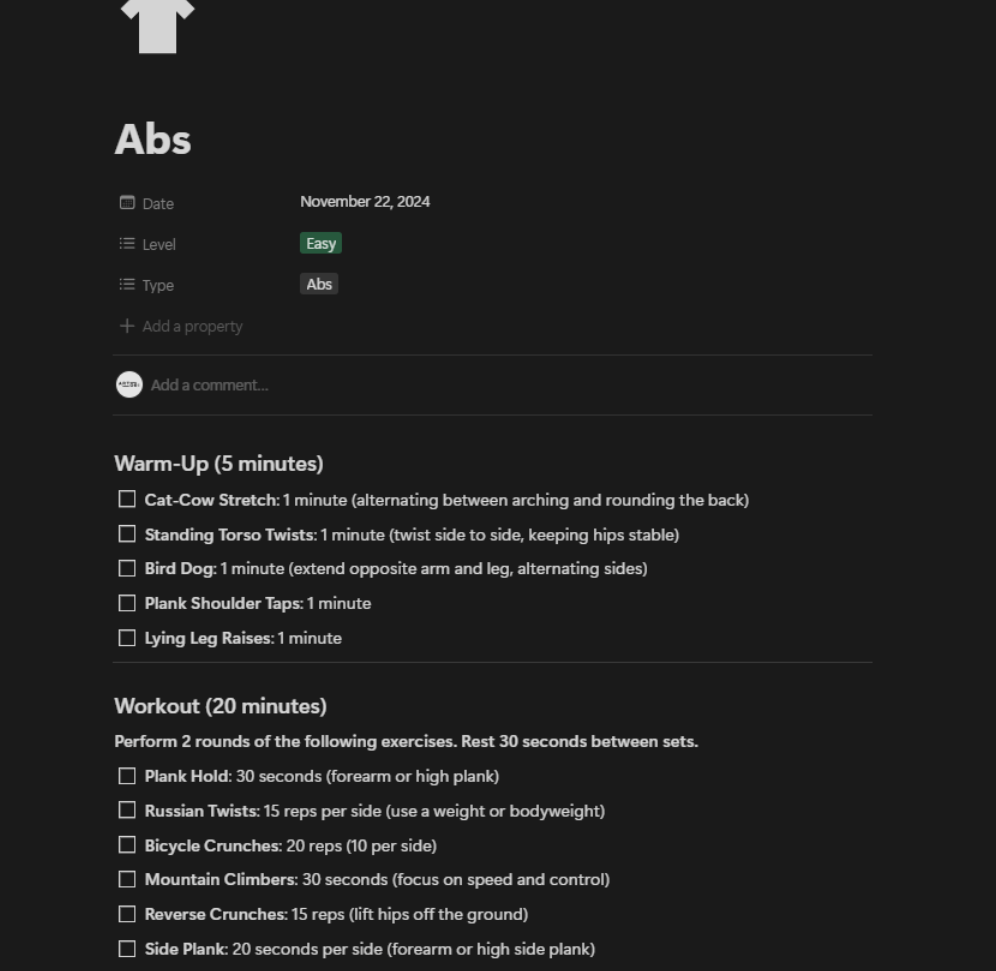Image resolution: width=996 pixels, height=971 pixels.
Task: Mark Bicycle Crunches as complete
Action: click(x=127, y=844)
